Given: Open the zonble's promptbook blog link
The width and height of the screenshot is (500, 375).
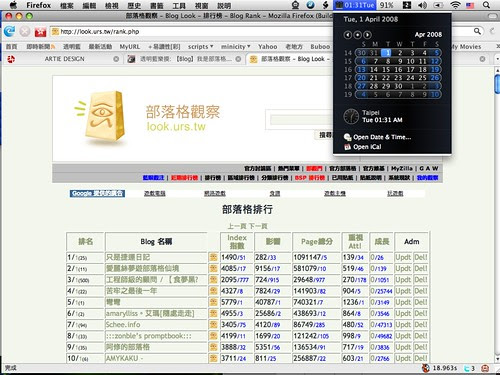Looking at the screenshot, I should pos(148,336).
